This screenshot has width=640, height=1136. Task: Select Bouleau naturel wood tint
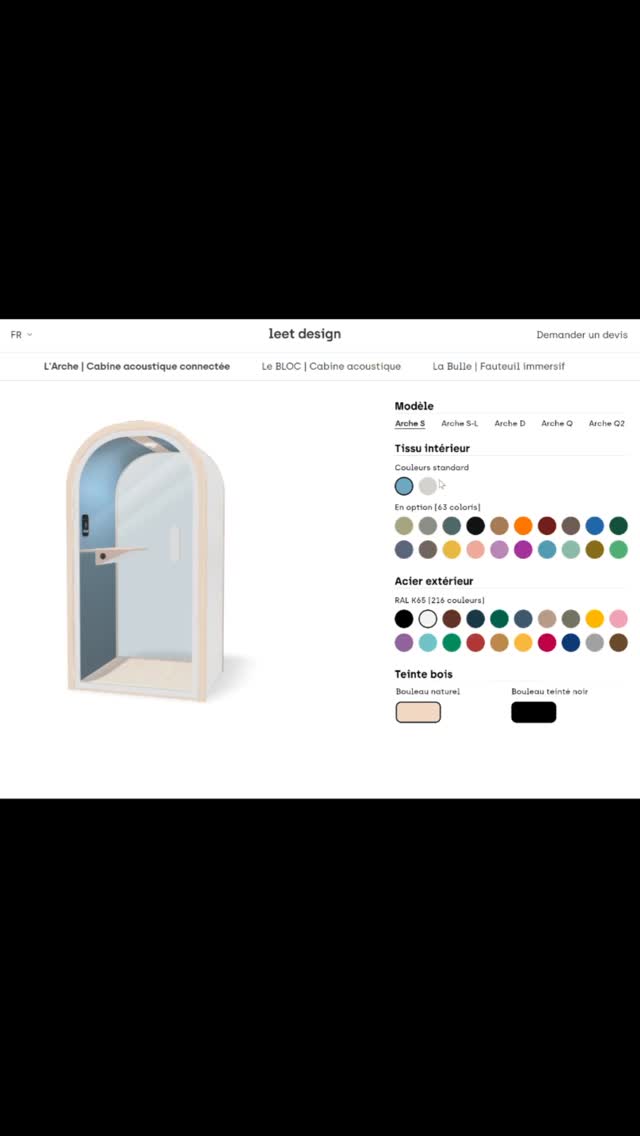click(x=418, y=712)
